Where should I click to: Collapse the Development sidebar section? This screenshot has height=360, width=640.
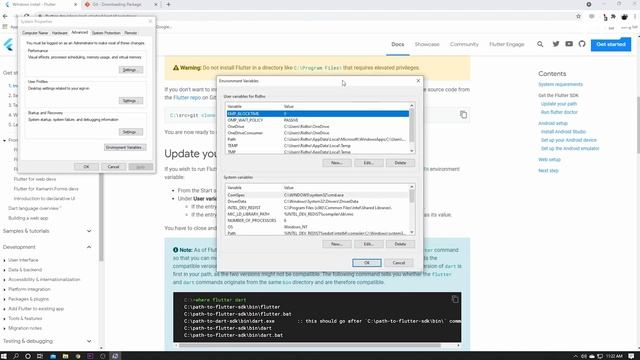pos(89,247)
